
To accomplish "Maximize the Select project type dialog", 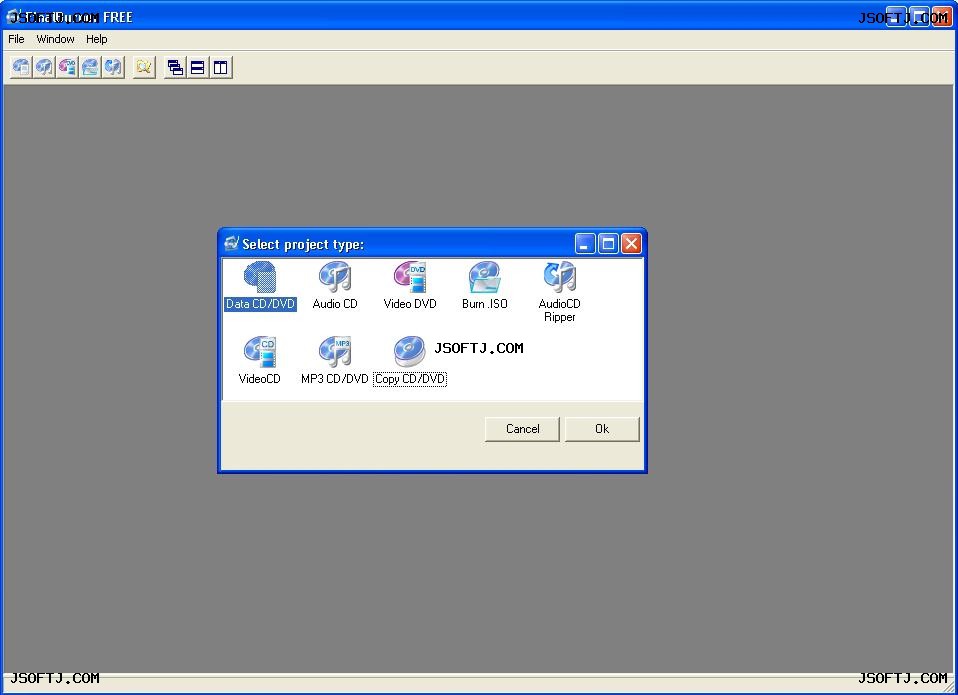I will pyautogui.click(x=608, y=244).
